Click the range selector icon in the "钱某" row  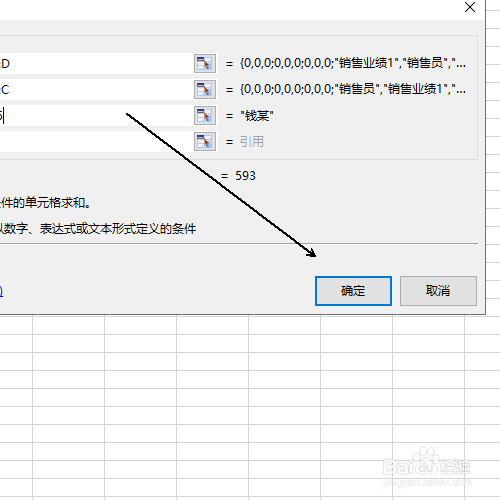[205, 116]
